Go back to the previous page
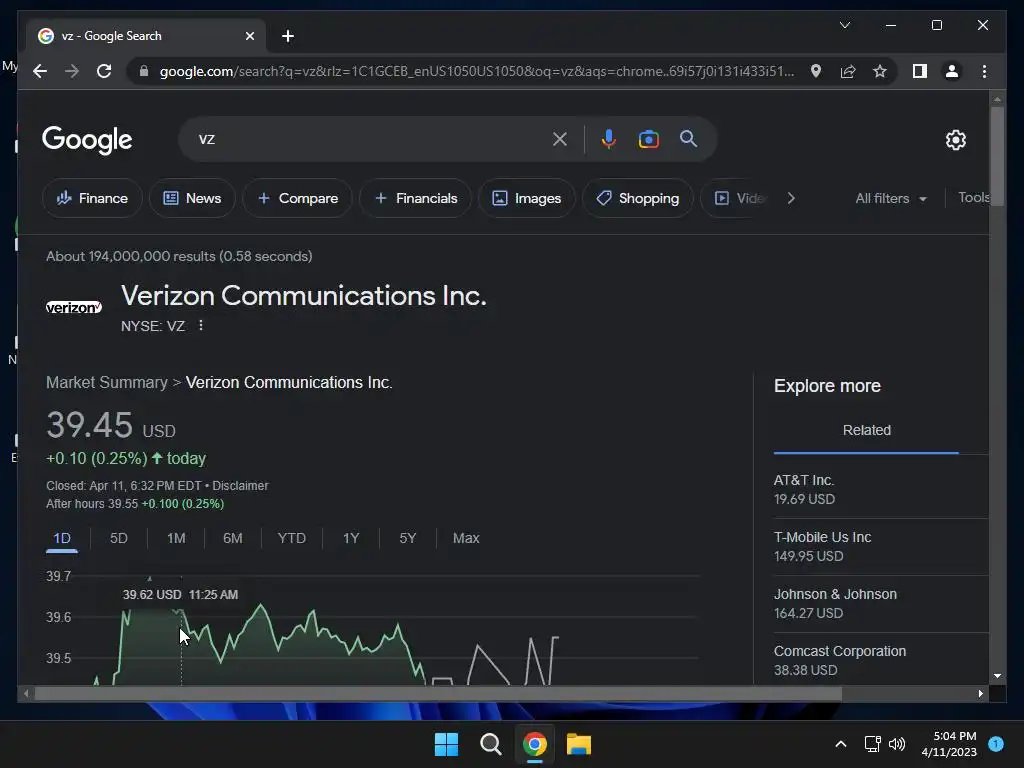Screen dimensions: 1024x768 (40, 71)
